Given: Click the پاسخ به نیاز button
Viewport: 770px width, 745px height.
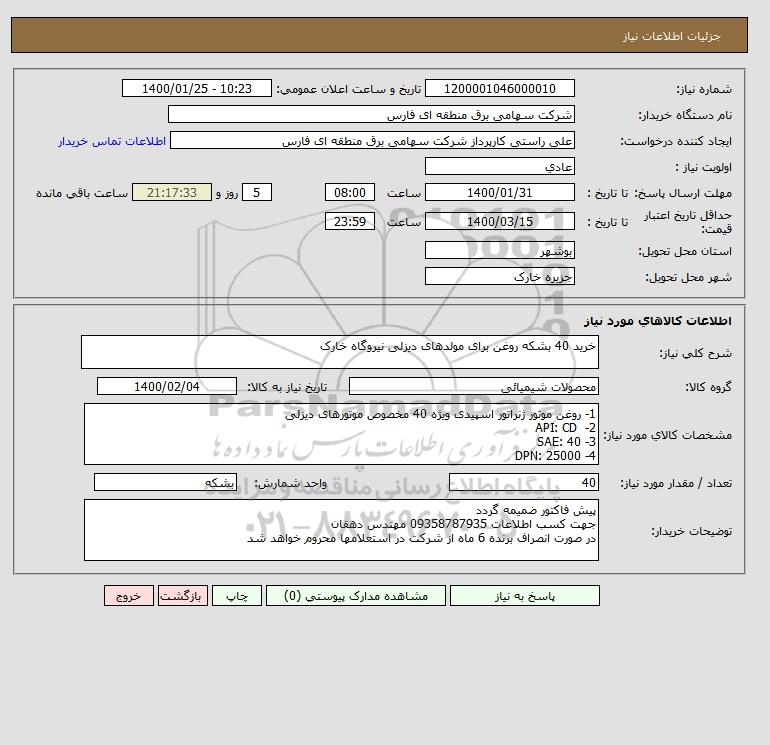Looking at the screenshot, I should coord(524,596).
